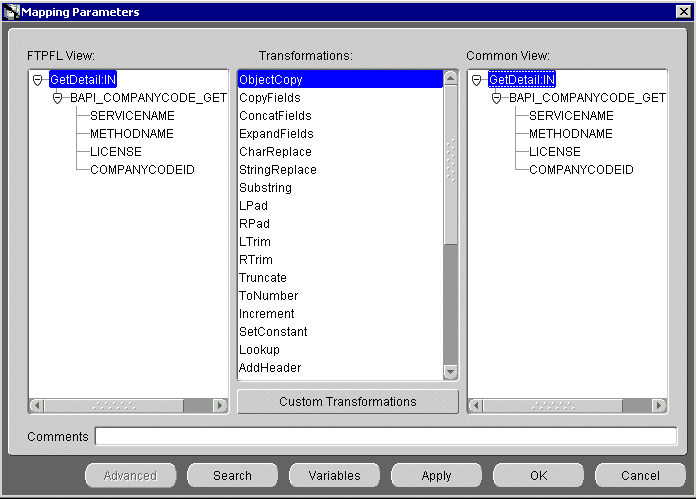The width and height of the screenshot is (696, 499).
Task: Select COMPANYCODEID in FTPFL View
Action: (142, 170)
